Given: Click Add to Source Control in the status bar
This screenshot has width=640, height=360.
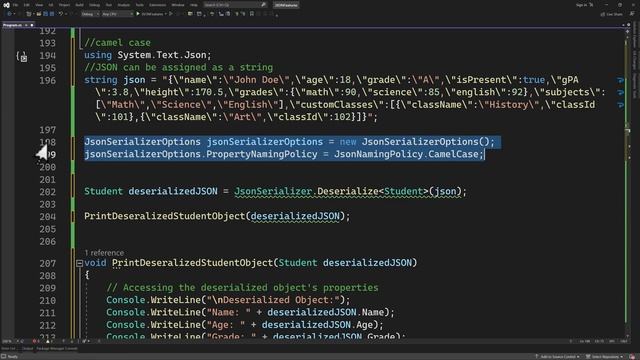Looking at the screenshot, I should tap(557, 357).
